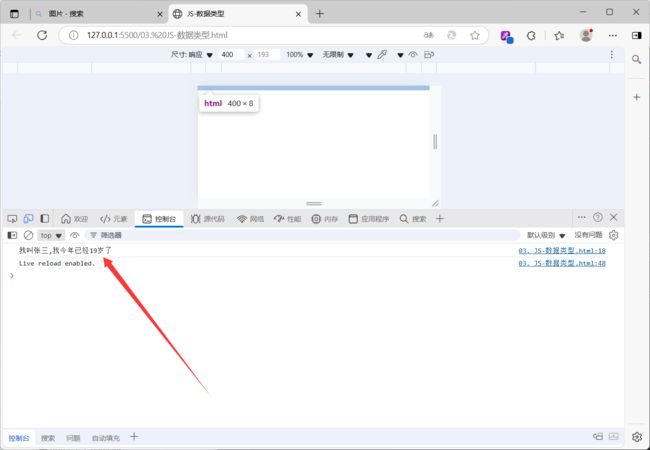
Task: Expand the dropdown arrow after the eyedropper
Action: point(400,55)
